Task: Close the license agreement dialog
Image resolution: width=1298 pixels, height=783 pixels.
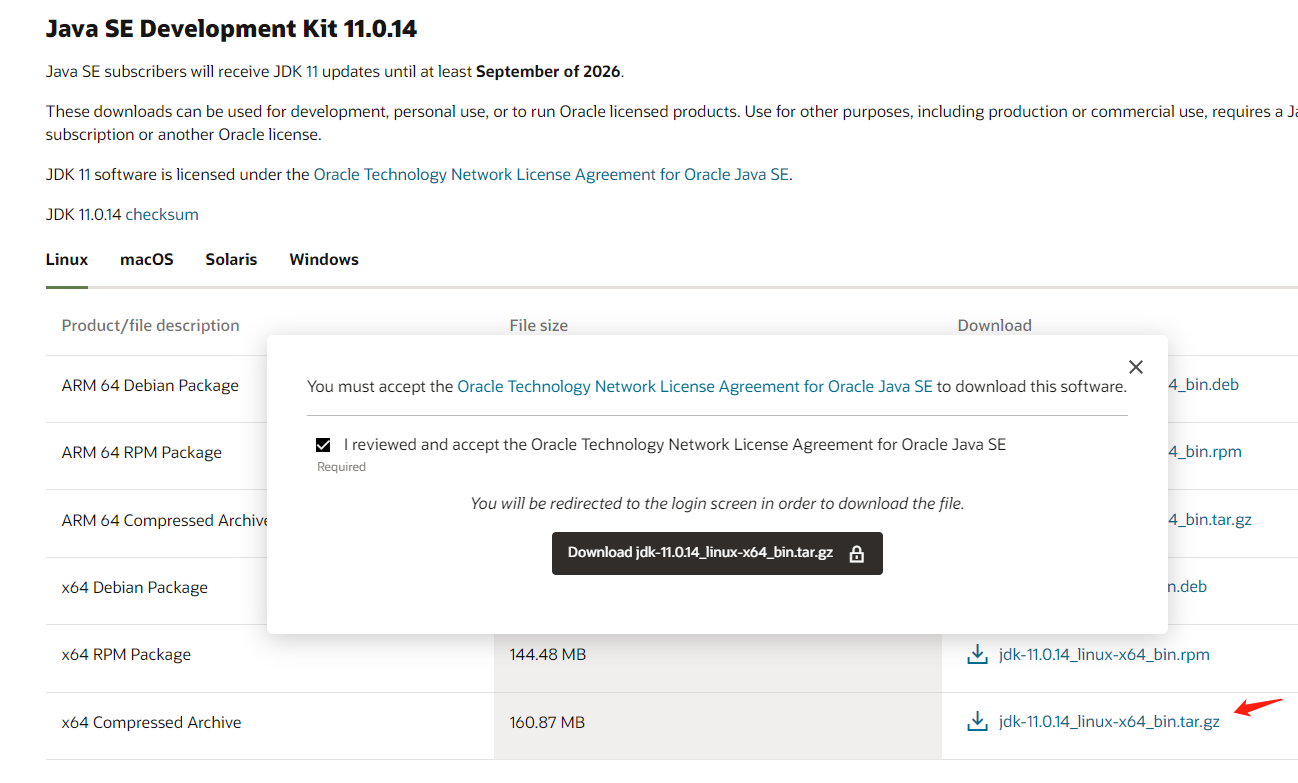Action: point(1135,367)
